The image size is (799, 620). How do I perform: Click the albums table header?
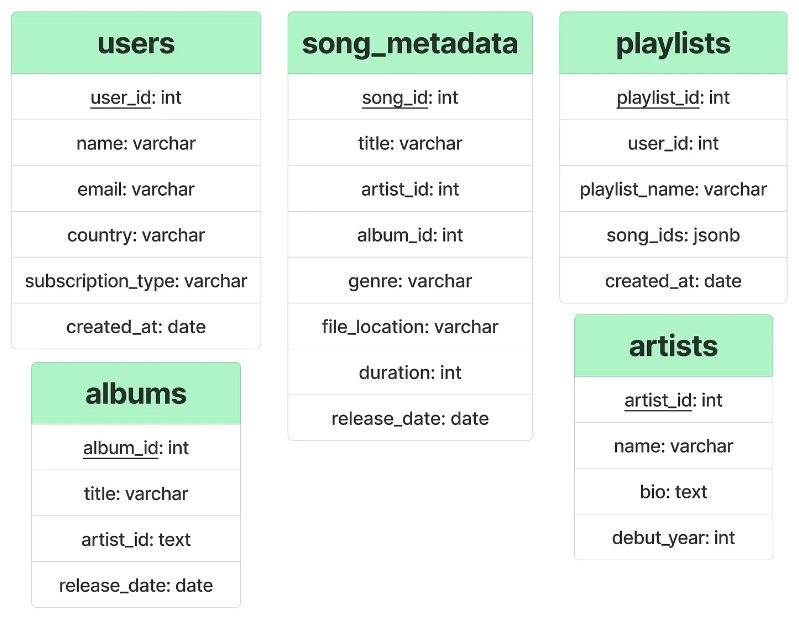coord(136,394)
